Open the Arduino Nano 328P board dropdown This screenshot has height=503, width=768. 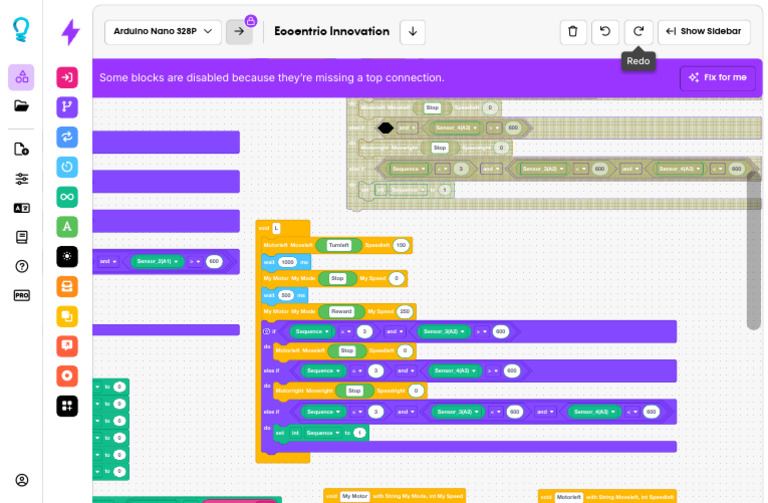tap(163, 32)
